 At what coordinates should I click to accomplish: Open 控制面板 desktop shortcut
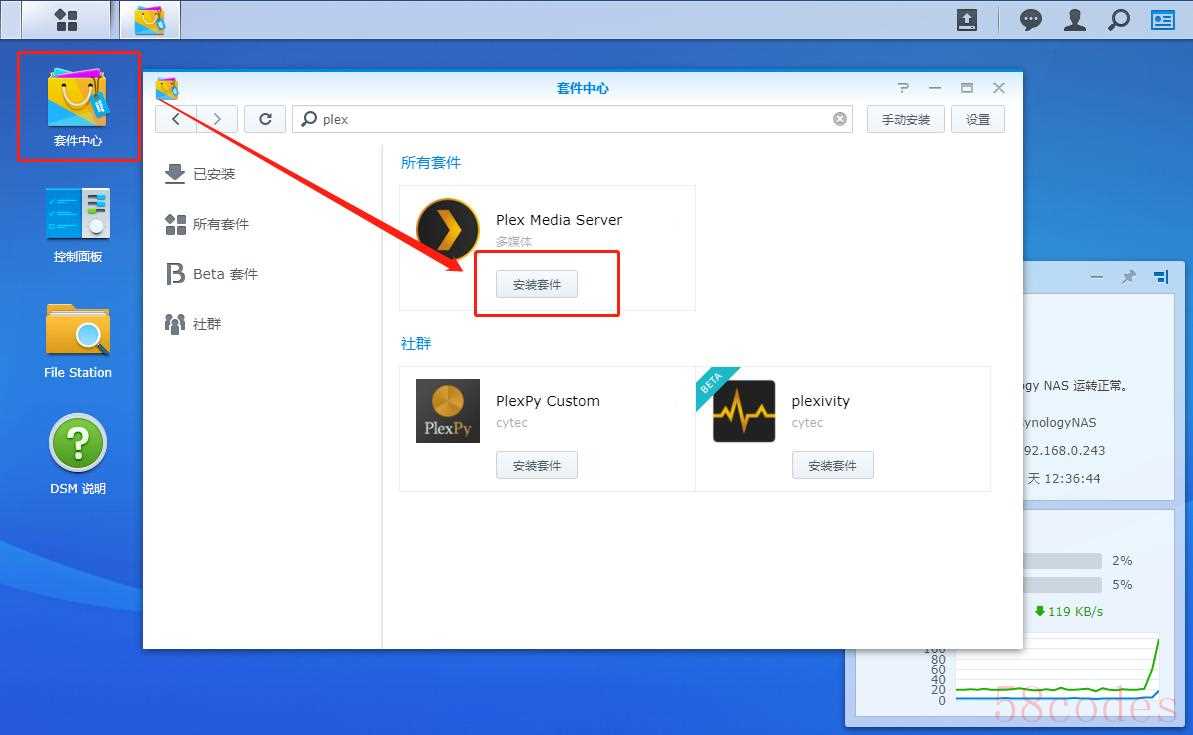pyautogui.click(x=78, y=224)
